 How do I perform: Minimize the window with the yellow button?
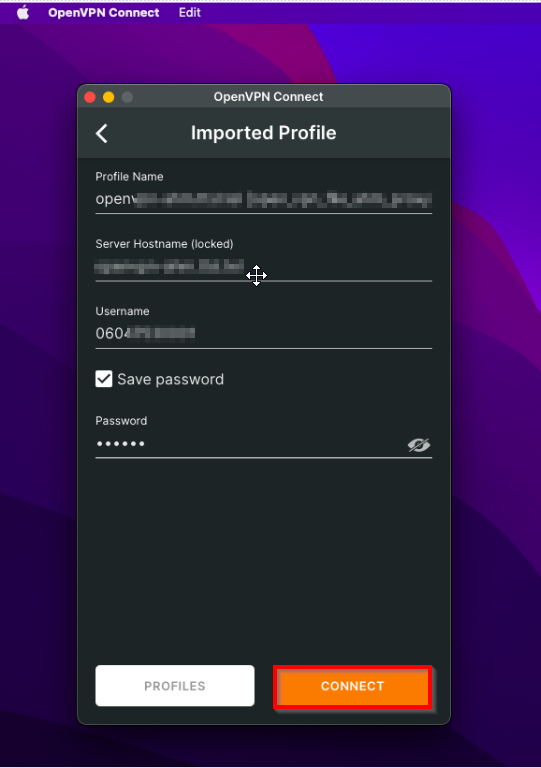pyautogui.click(x=109, y=97)
